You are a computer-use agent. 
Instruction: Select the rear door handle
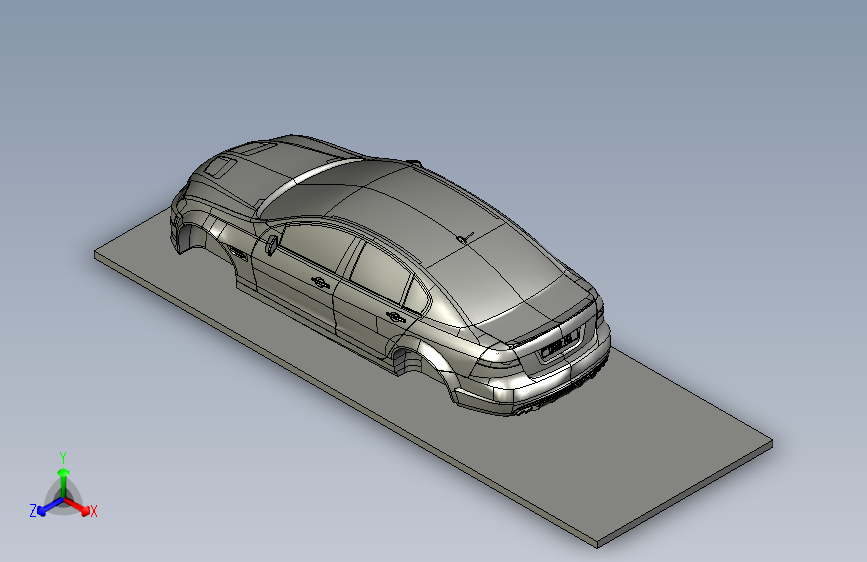click(395, 317)
